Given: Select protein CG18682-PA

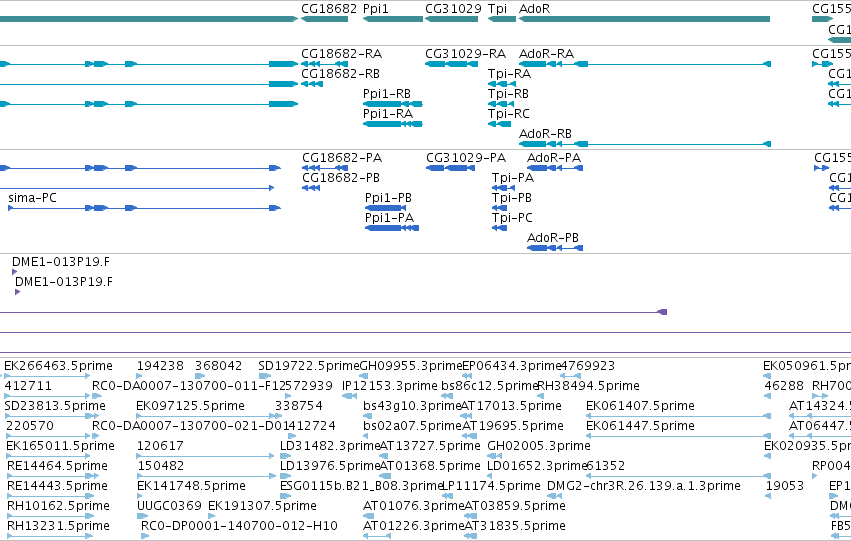Looking at the screenshot, I should (325, 168).
